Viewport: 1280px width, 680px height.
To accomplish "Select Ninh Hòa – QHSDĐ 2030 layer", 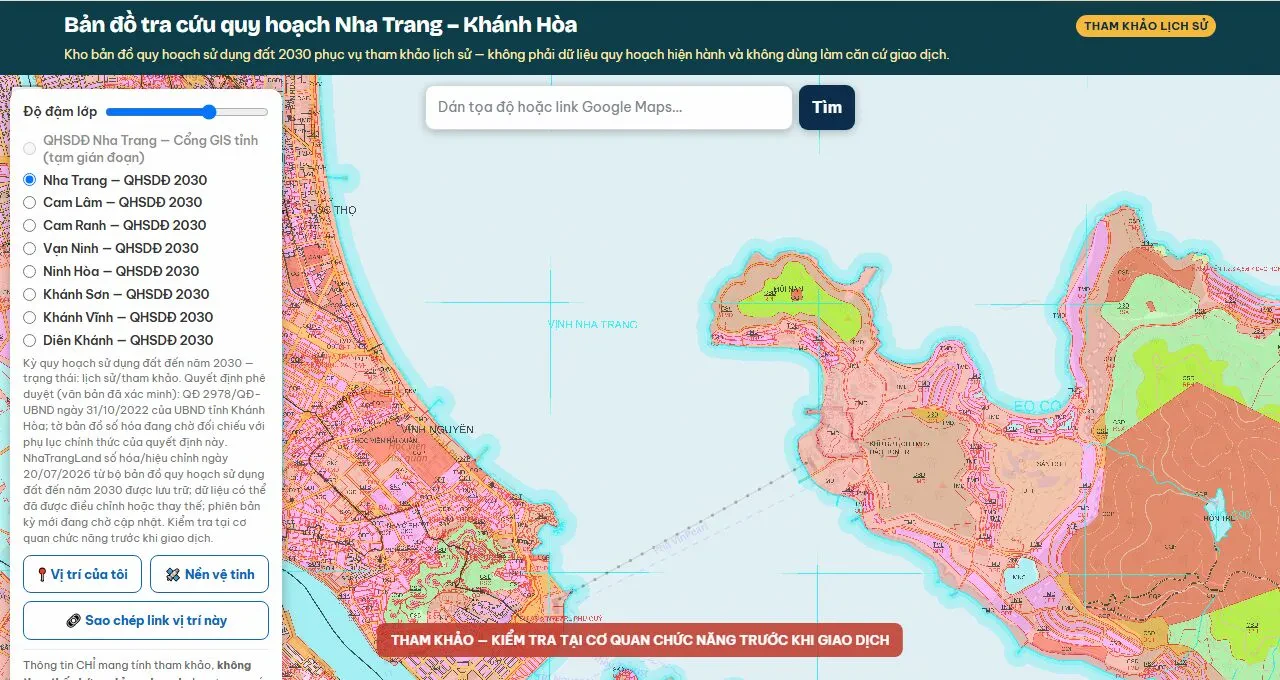I will tap(30, 272).
